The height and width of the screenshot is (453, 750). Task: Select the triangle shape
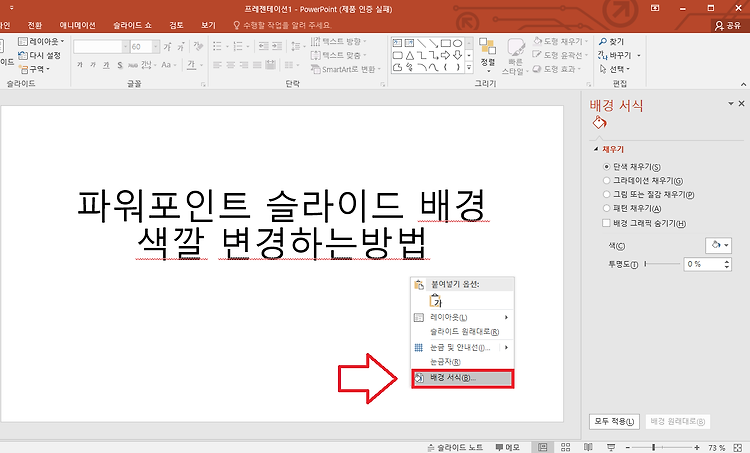click(x=409, y=55)
